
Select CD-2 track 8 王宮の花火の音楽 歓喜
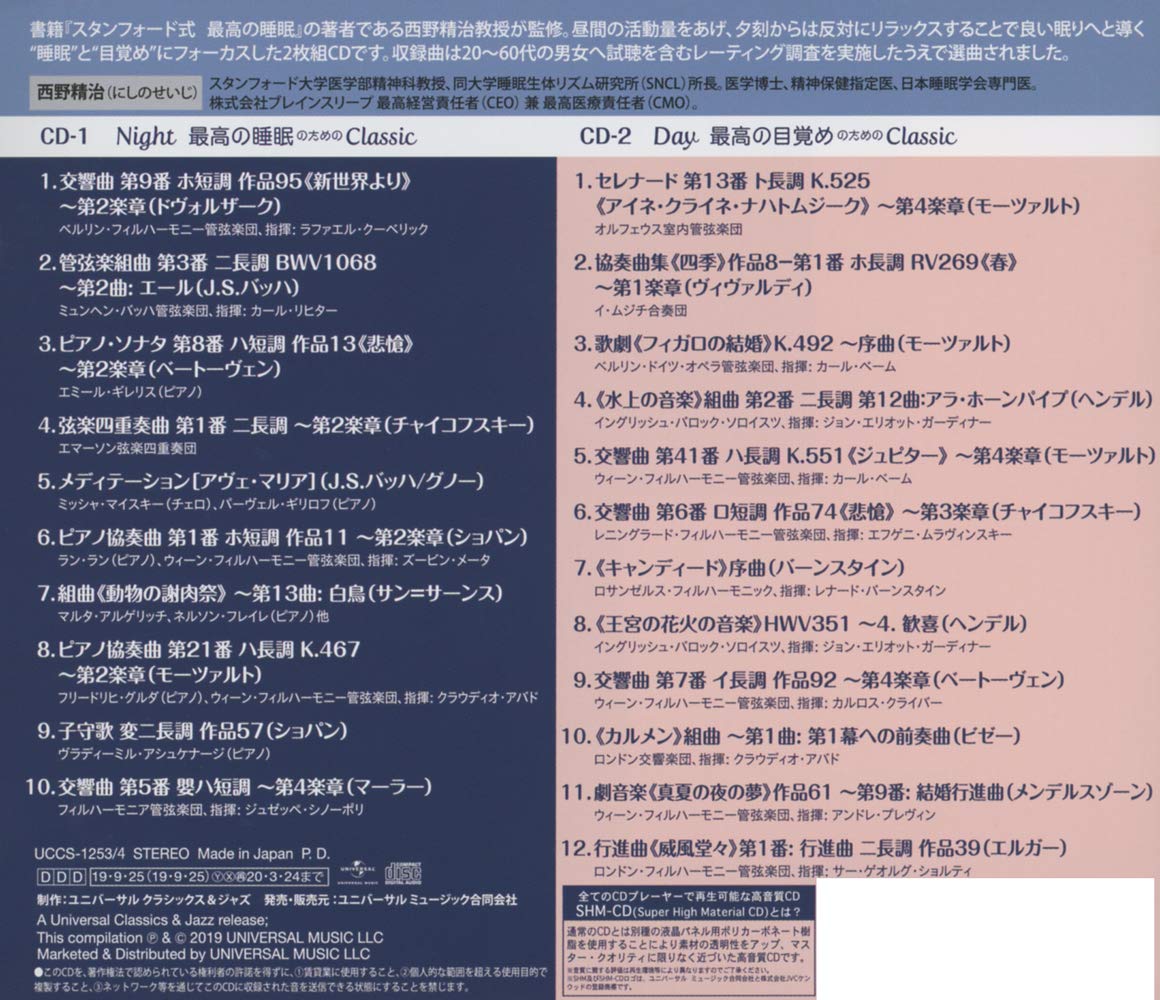pyautogui.click(x=800, y=624)
